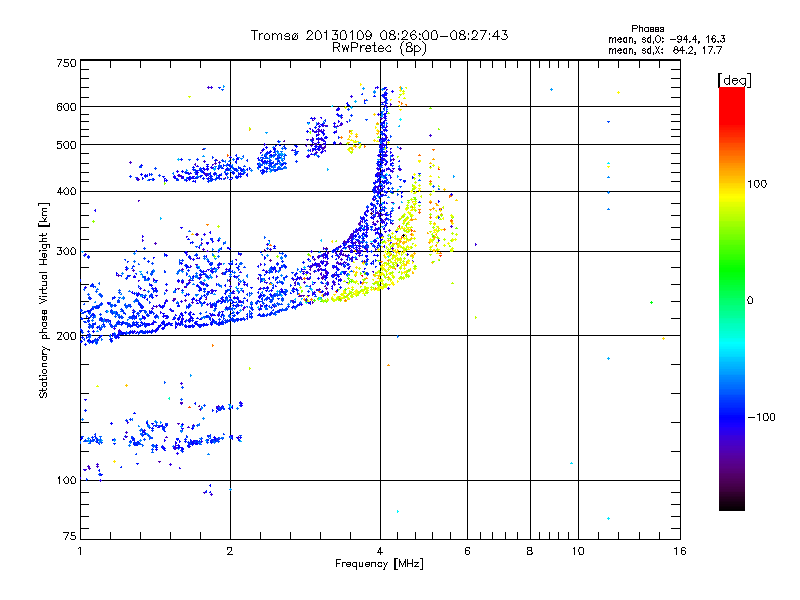Click the y-axis tick label '750'
800x600 pixels.
point(66,63)
